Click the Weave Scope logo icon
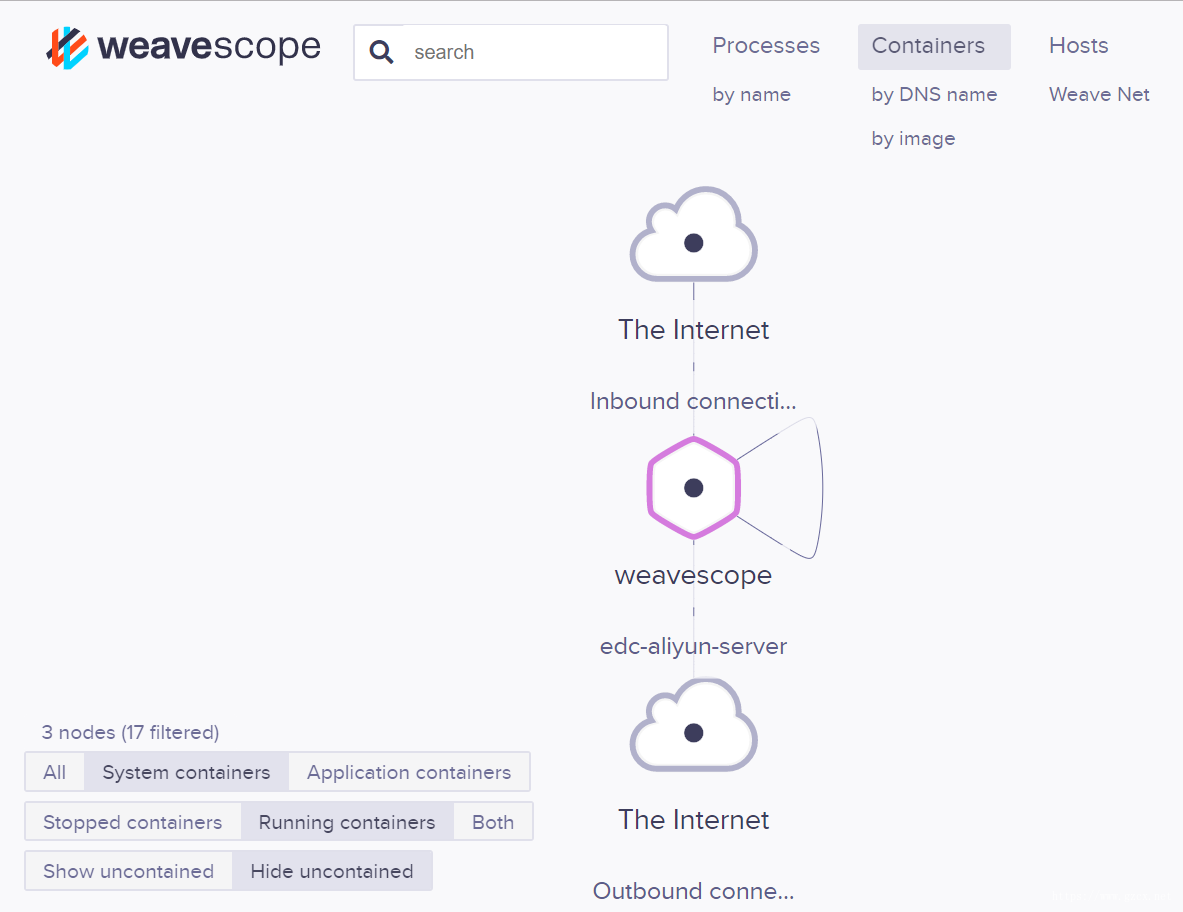 click(67, 48)
